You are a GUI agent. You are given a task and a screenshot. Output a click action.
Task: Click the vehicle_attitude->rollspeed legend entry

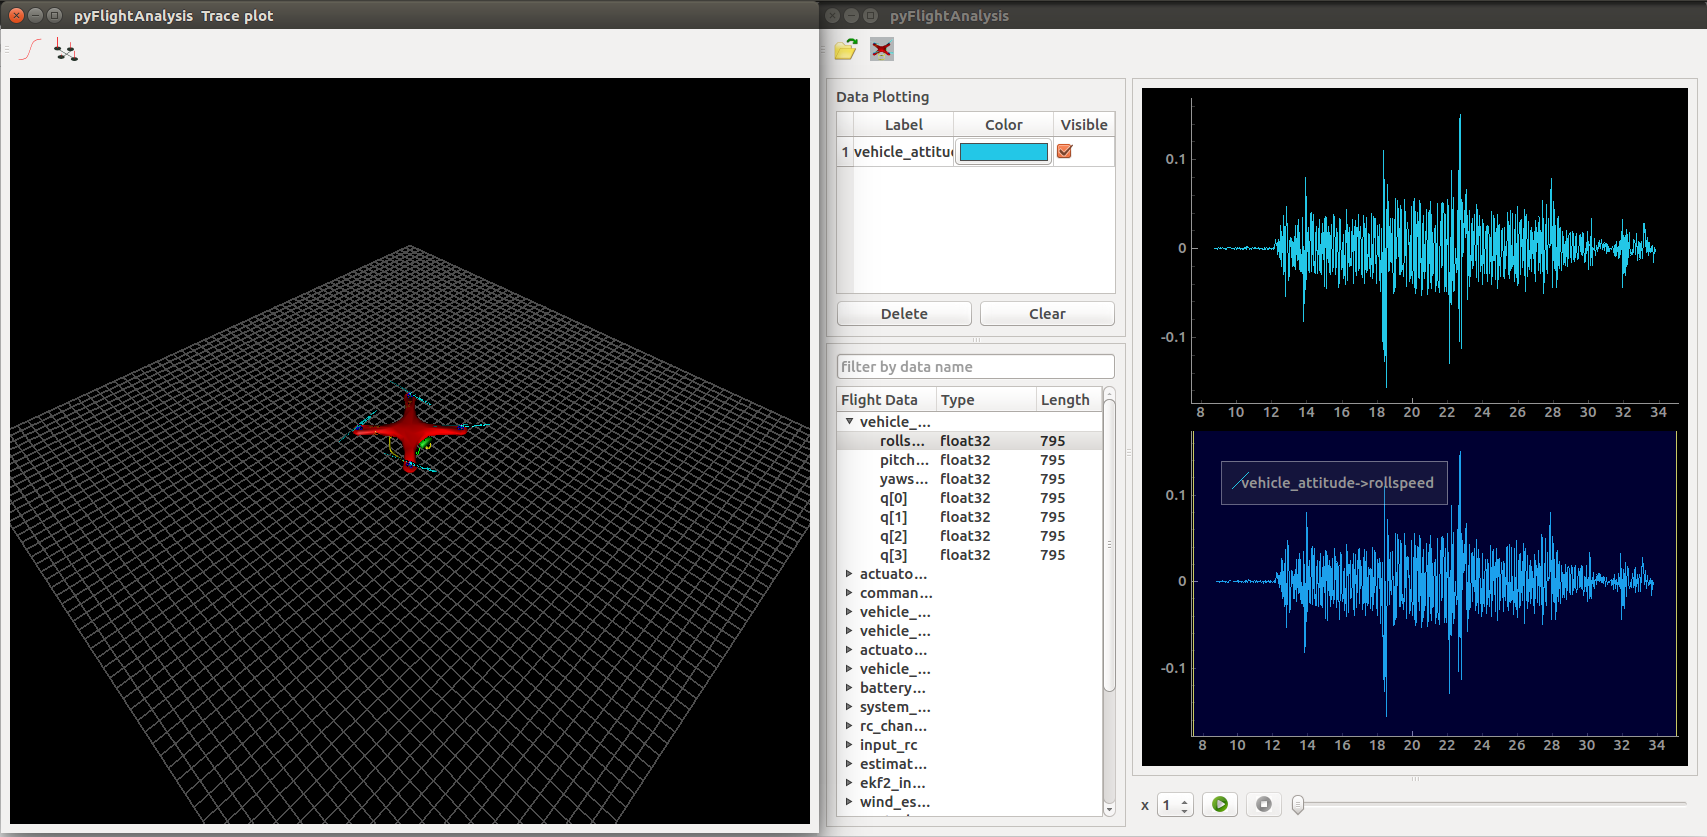coord(1334,483)
